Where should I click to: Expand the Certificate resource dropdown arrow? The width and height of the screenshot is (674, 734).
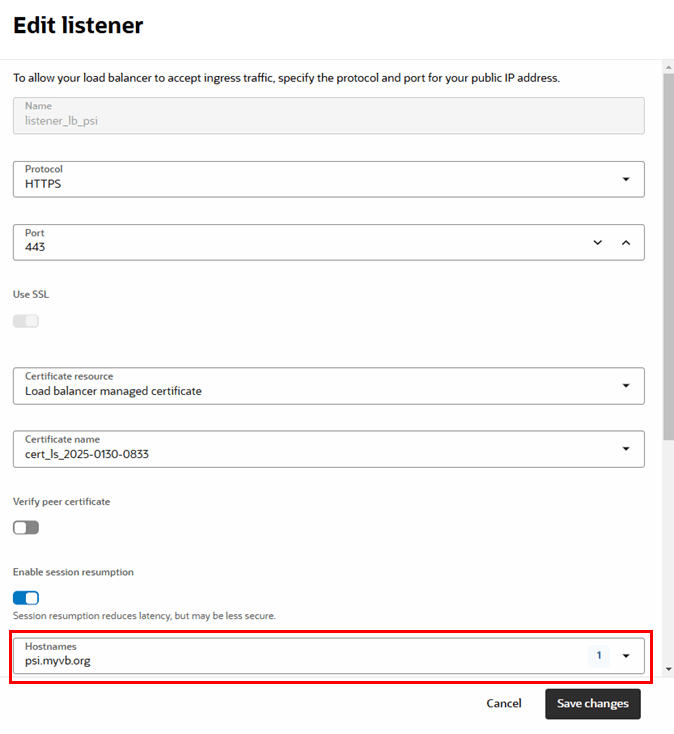point(625,386)
